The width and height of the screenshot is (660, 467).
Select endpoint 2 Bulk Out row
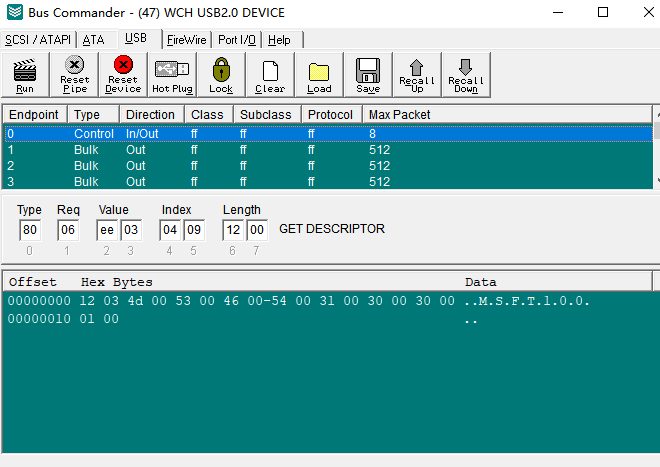click(328, 166)
